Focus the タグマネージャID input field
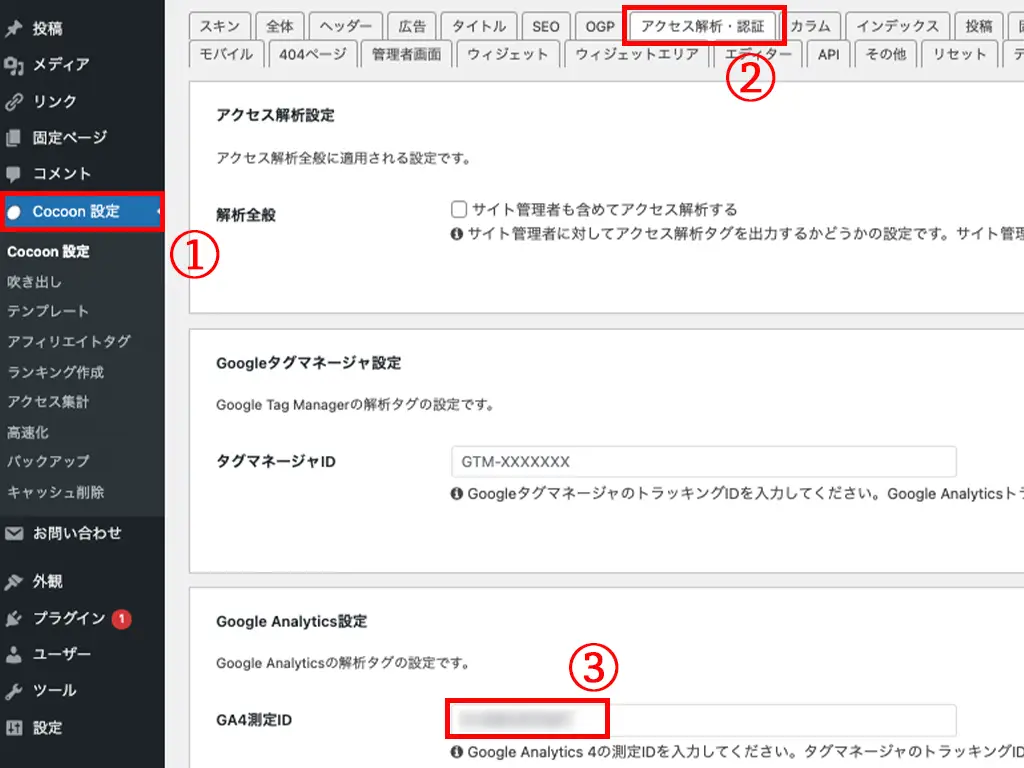The width and height of the screenshot is (1024, 768). pyautogui.click(x=703, y=462)
